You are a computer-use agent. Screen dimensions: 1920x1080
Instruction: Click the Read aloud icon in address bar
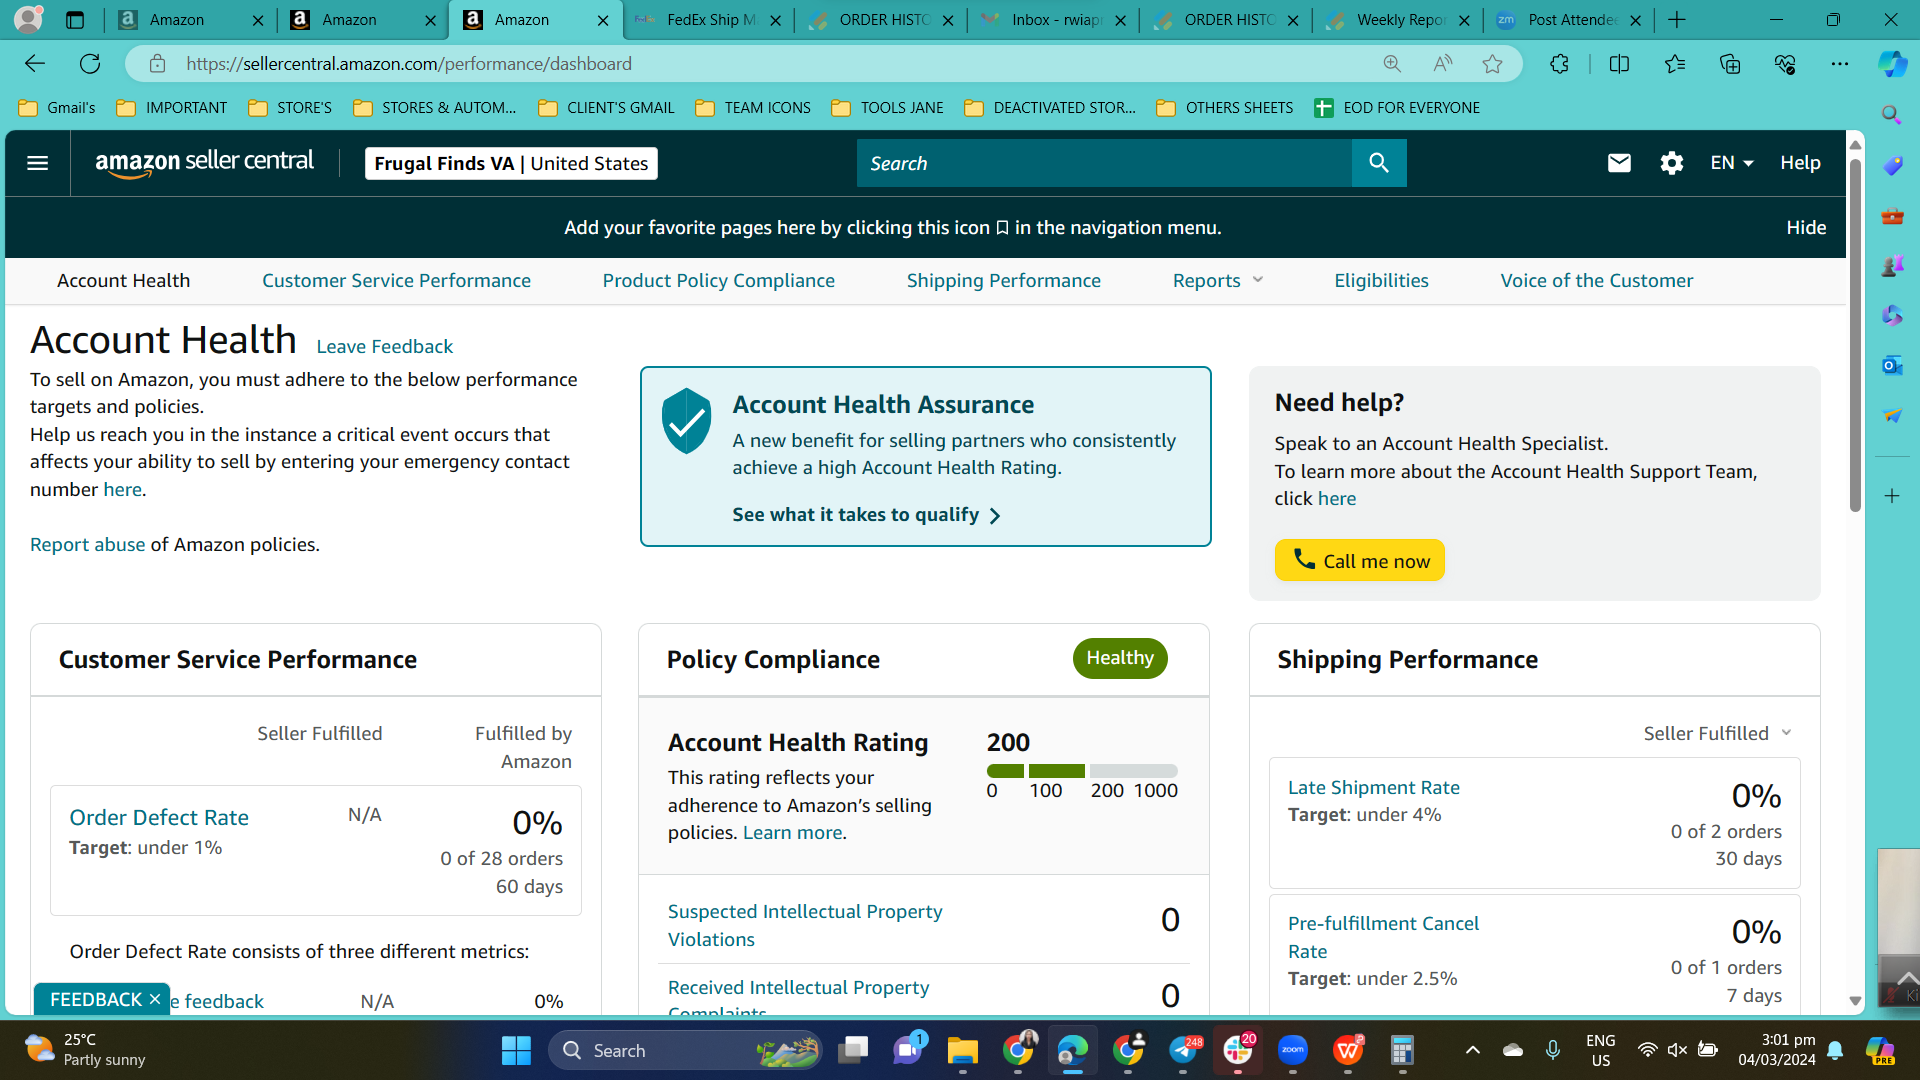point(1442,64)
